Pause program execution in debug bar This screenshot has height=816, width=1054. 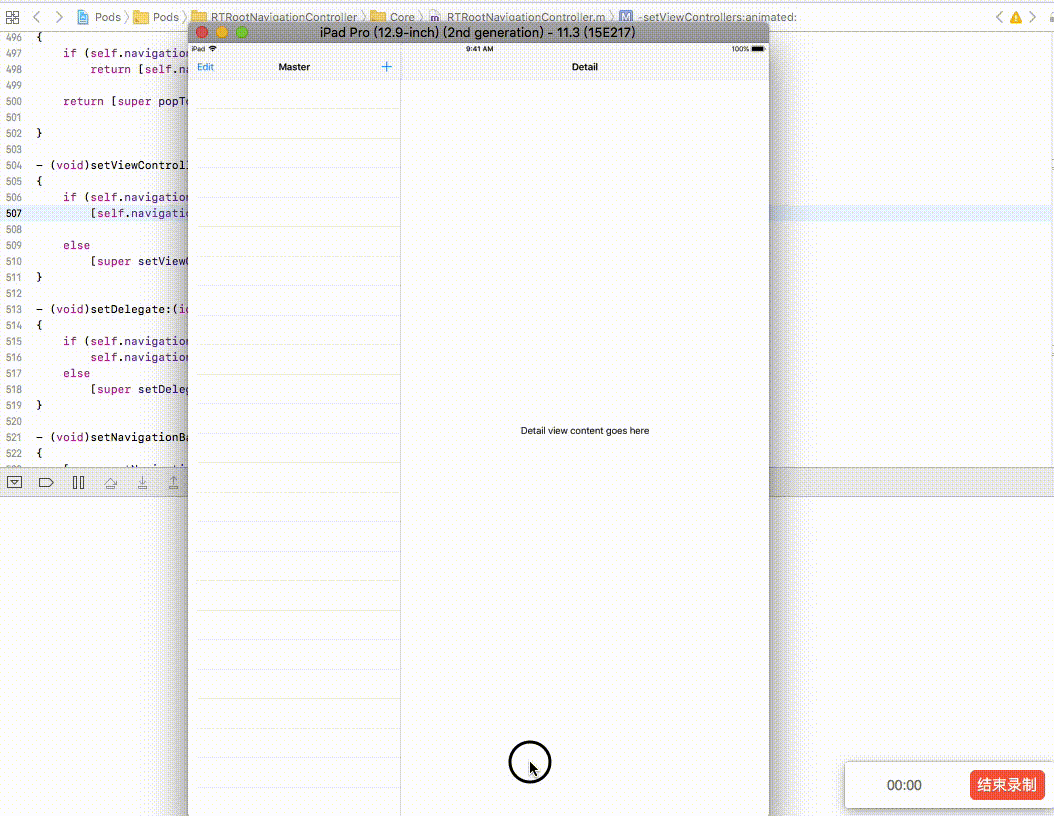[x=79, y=483]
